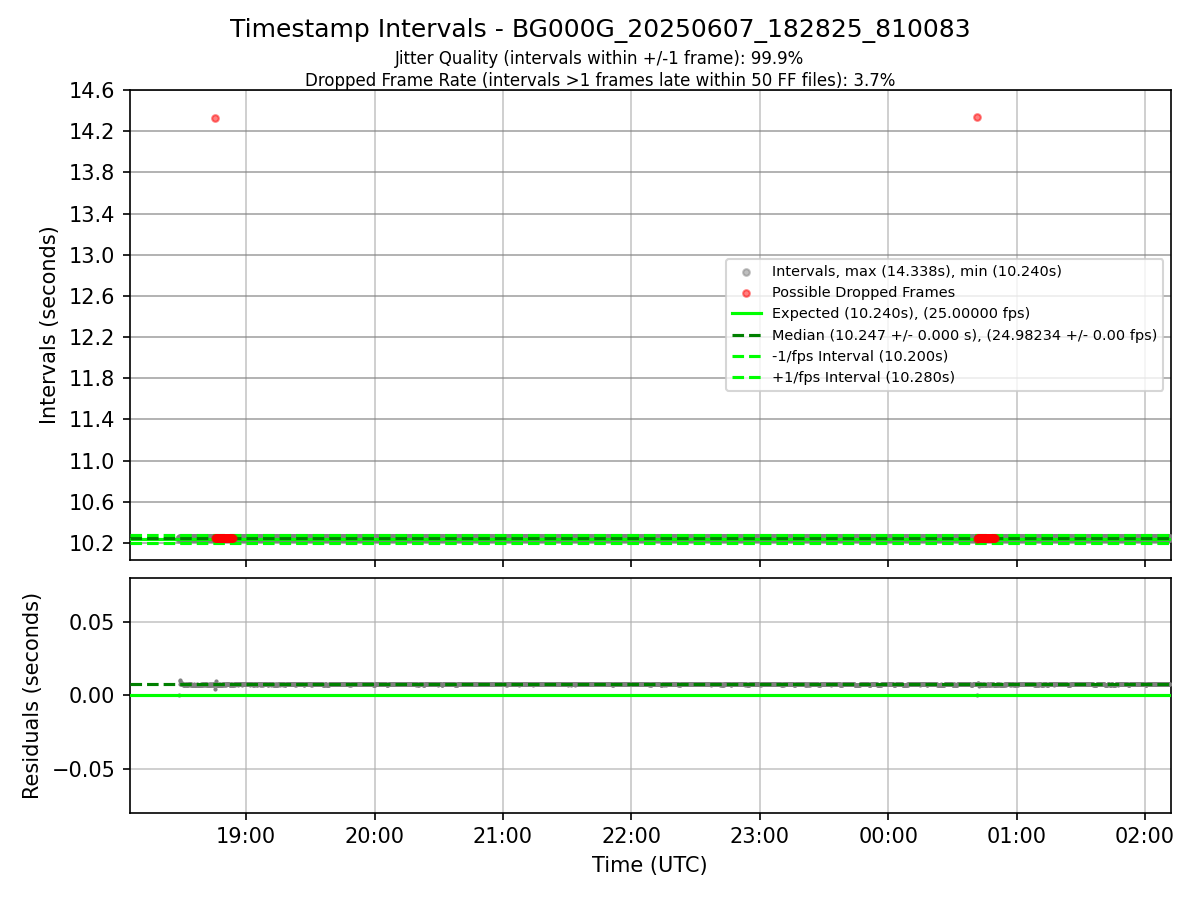The image size is (1200, 900).
Task: Click legend entry 'Intervals, max (14.338s), min (10.240s)'
Action: click(x=916, y=271)
